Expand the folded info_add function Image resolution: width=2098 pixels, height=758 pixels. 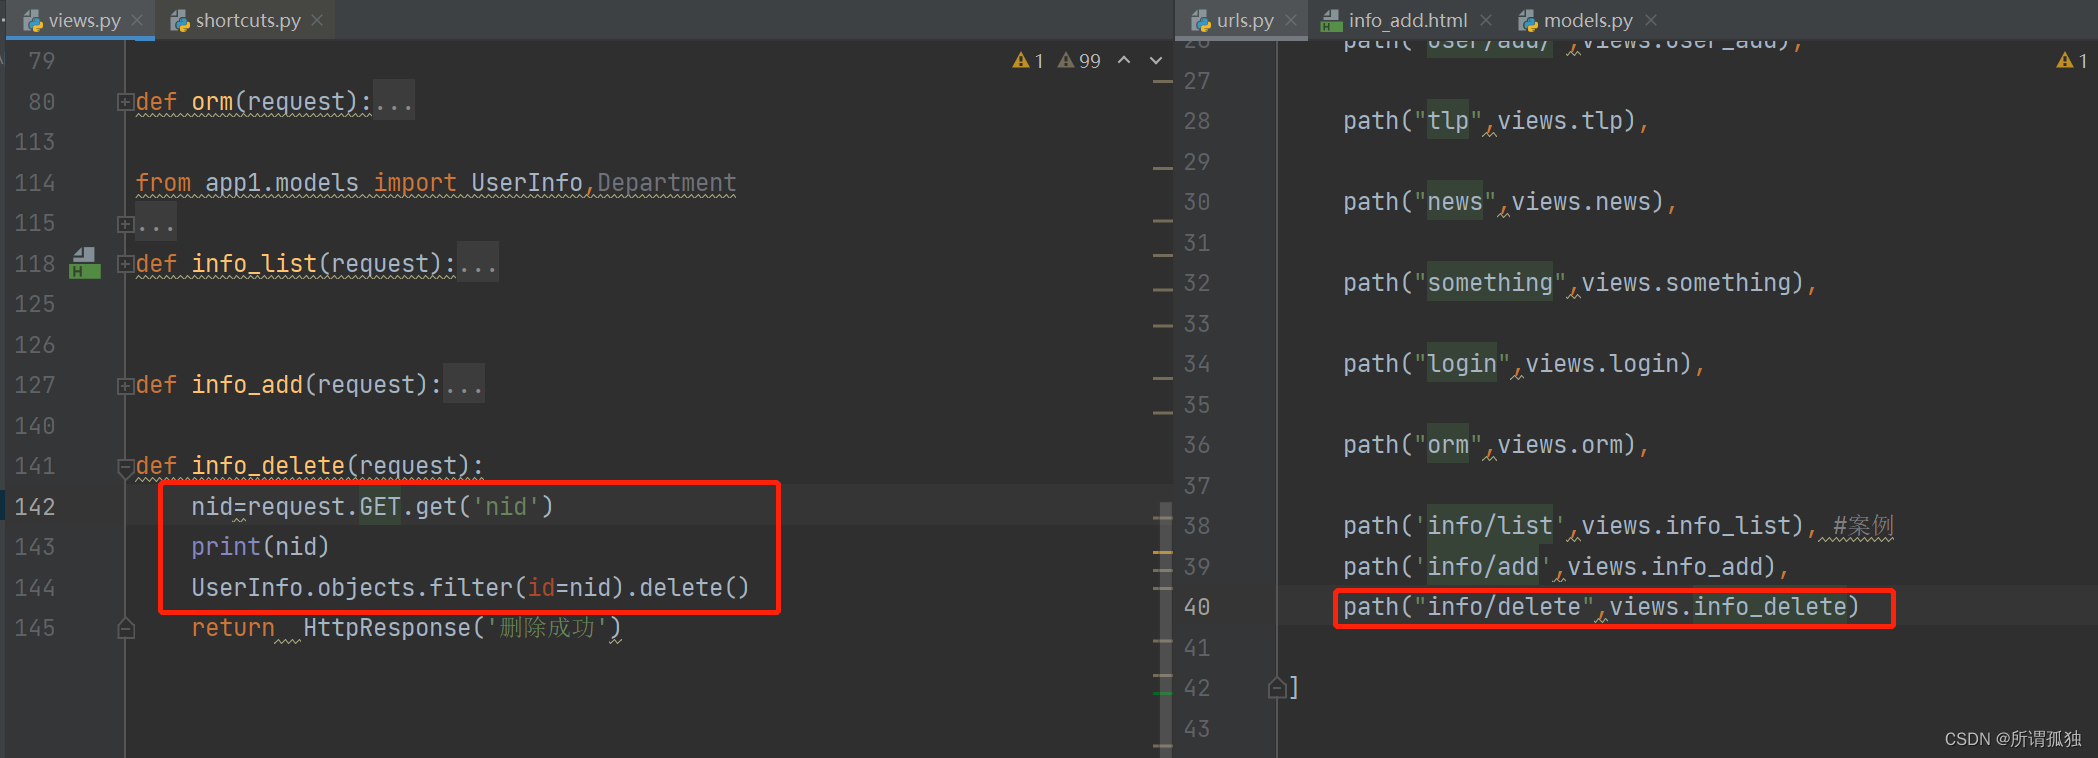coord(125,386)
